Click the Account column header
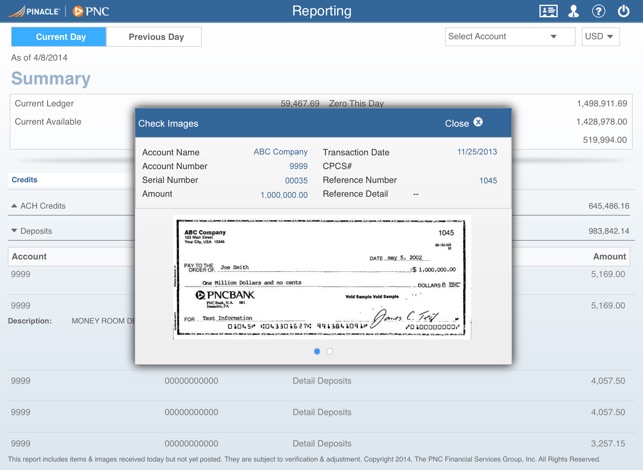The image size is (643, 470). click(29, 256)
